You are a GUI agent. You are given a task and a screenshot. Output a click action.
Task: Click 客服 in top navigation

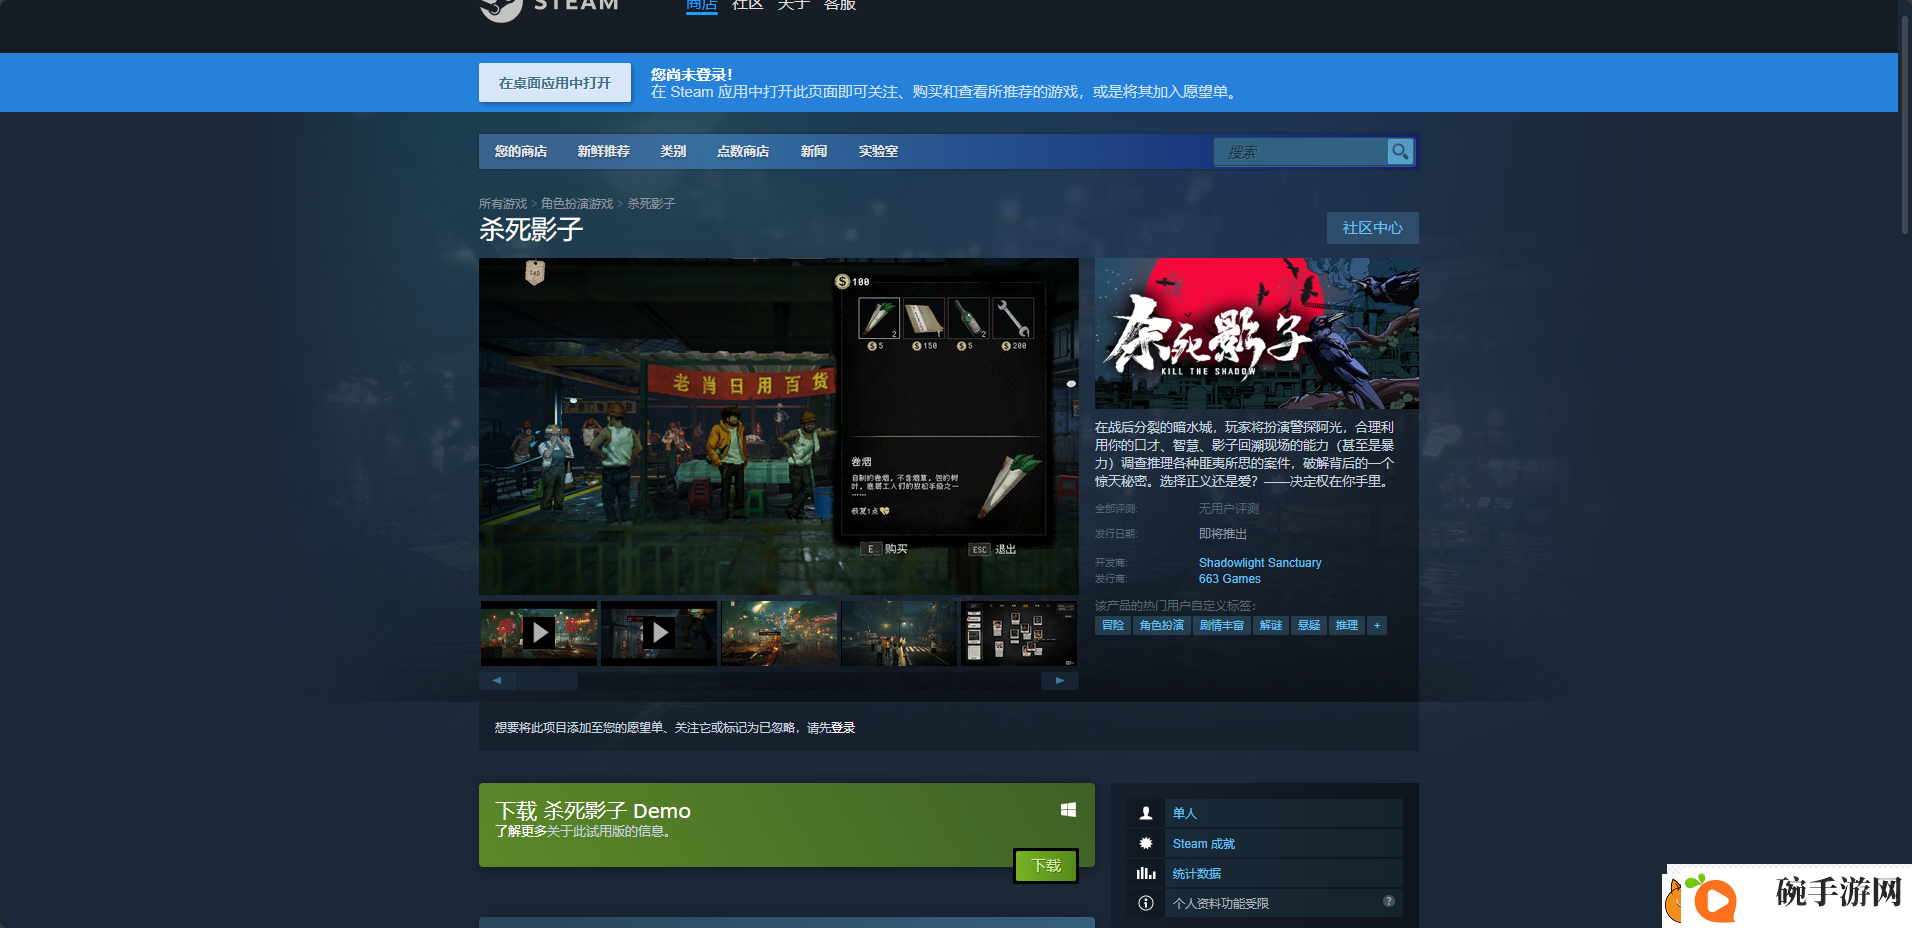[840, 5]
